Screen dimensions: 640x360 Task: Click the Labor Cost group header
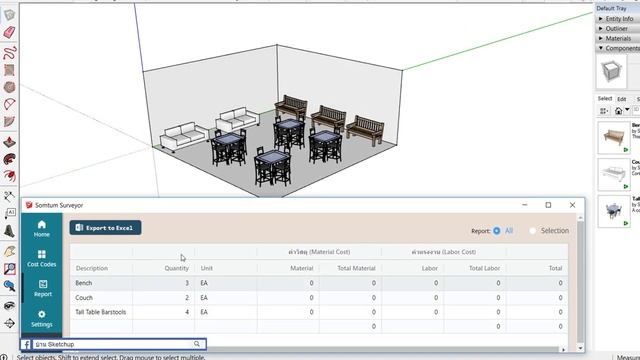coord(444,252)
